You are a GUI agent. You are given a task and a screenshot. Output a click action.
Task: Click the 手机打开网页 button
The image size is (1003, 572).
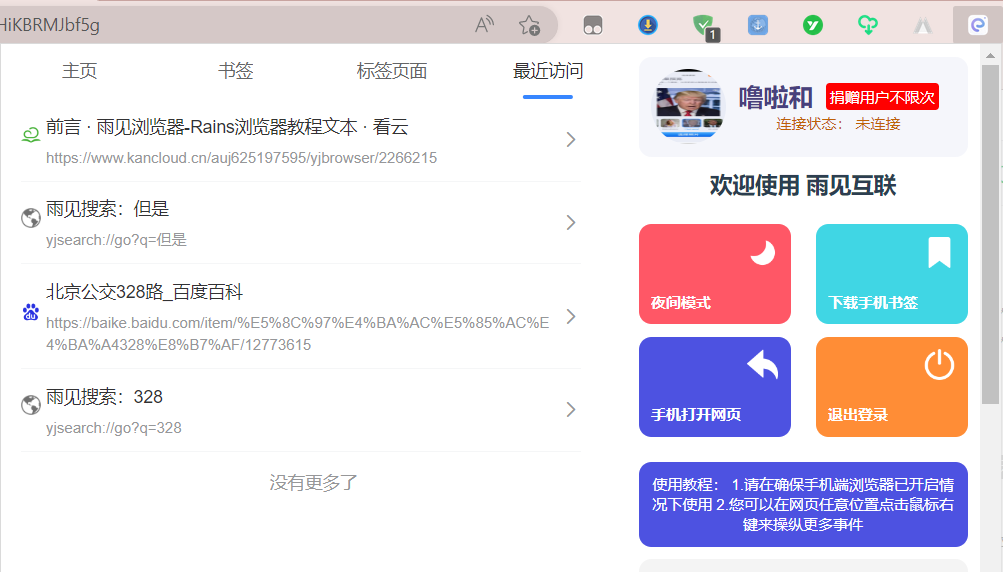[x=714, y=386]
